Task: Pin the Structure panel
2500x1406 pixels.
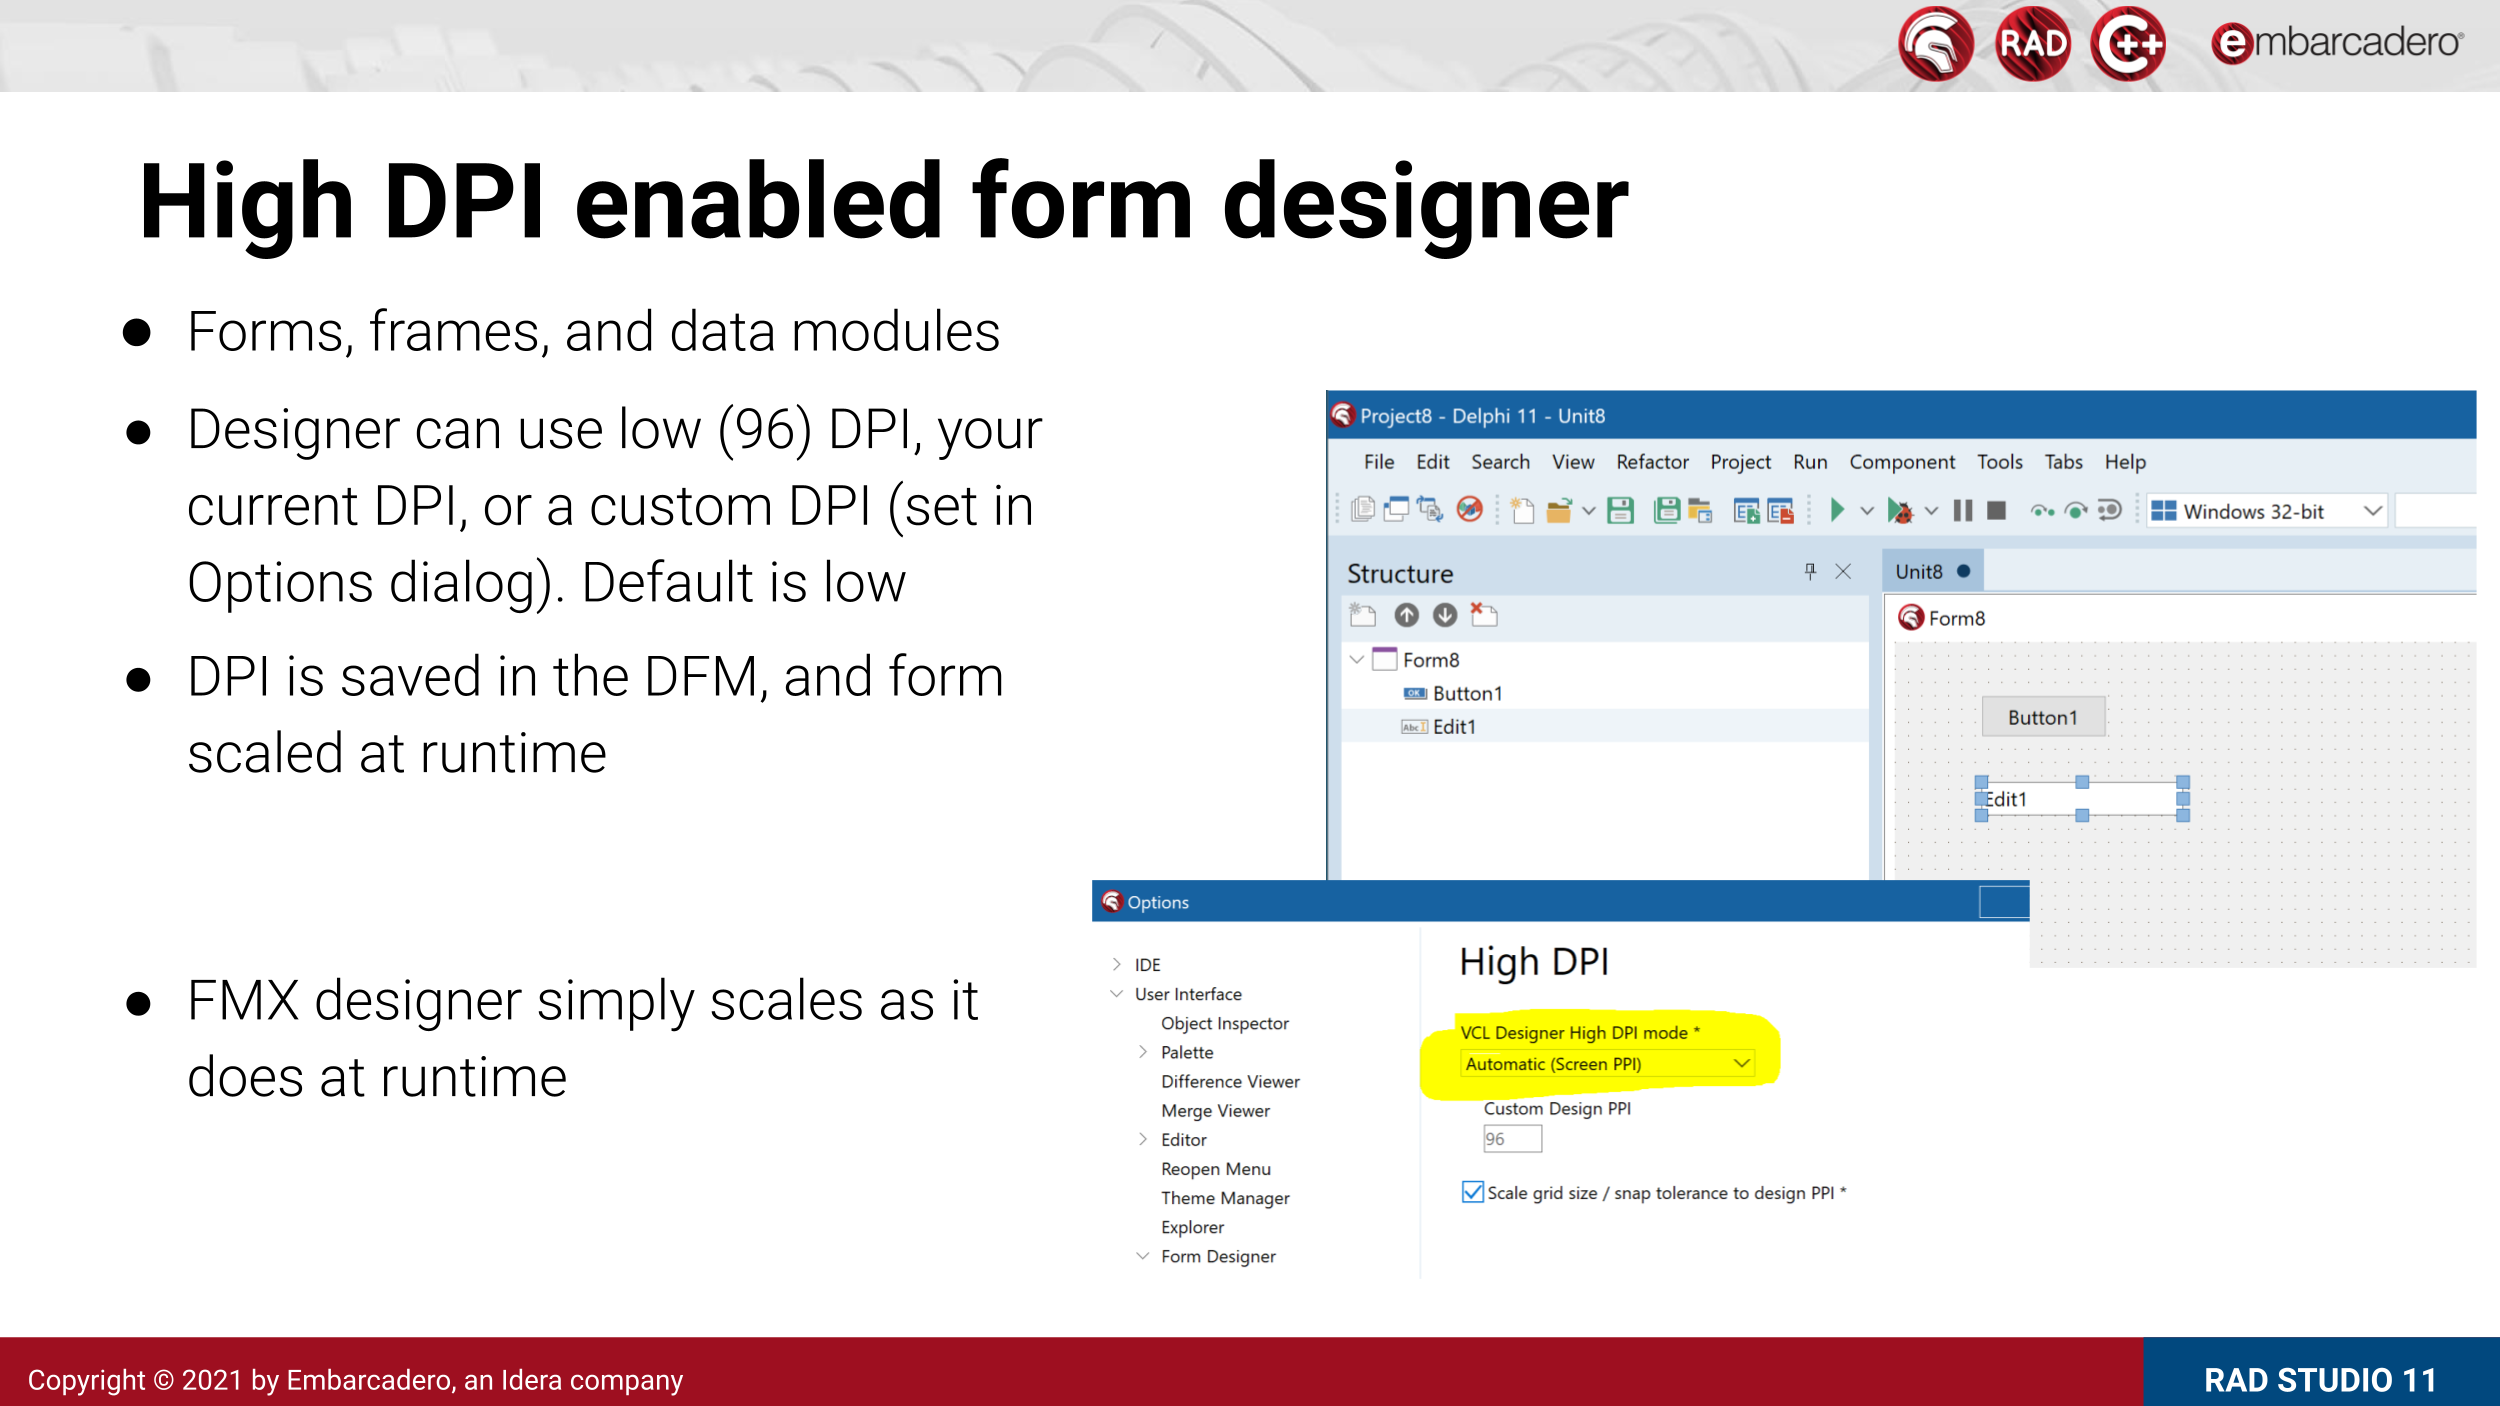Action: (1809, 571)
